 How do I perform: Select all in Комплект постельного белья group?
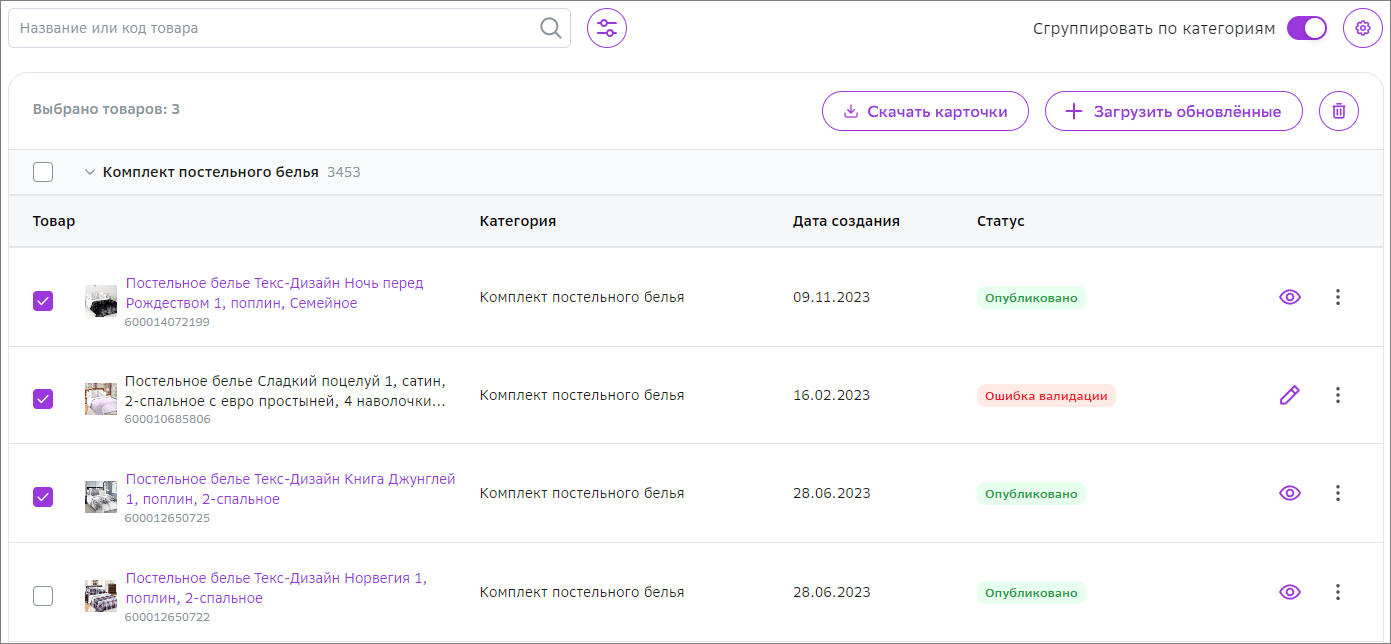[x=43, y=172]
